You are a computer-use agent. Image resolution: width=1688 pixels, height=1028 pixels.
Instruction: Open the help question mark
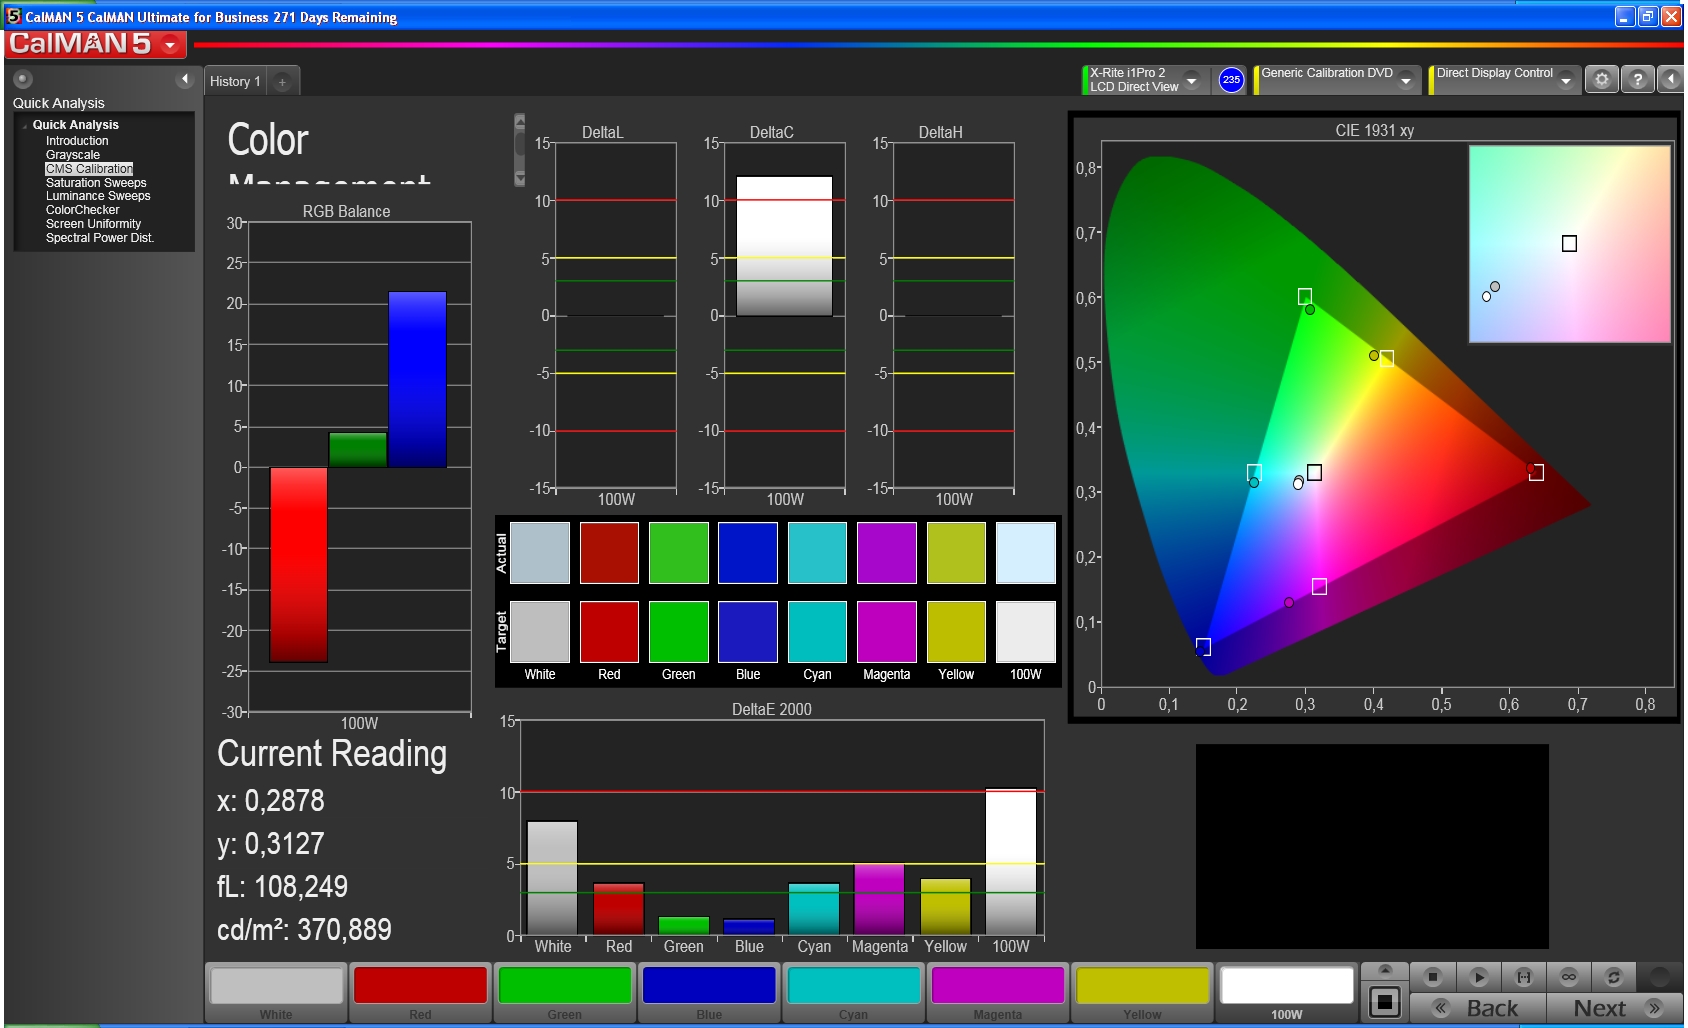click(1637, 80)
